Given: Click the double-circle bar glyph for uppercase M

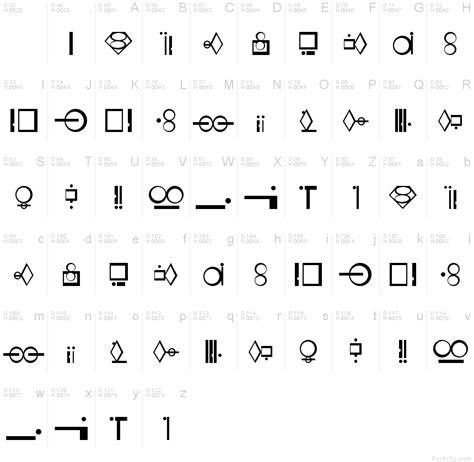Looking at the screenshot, I should (213, 123).
